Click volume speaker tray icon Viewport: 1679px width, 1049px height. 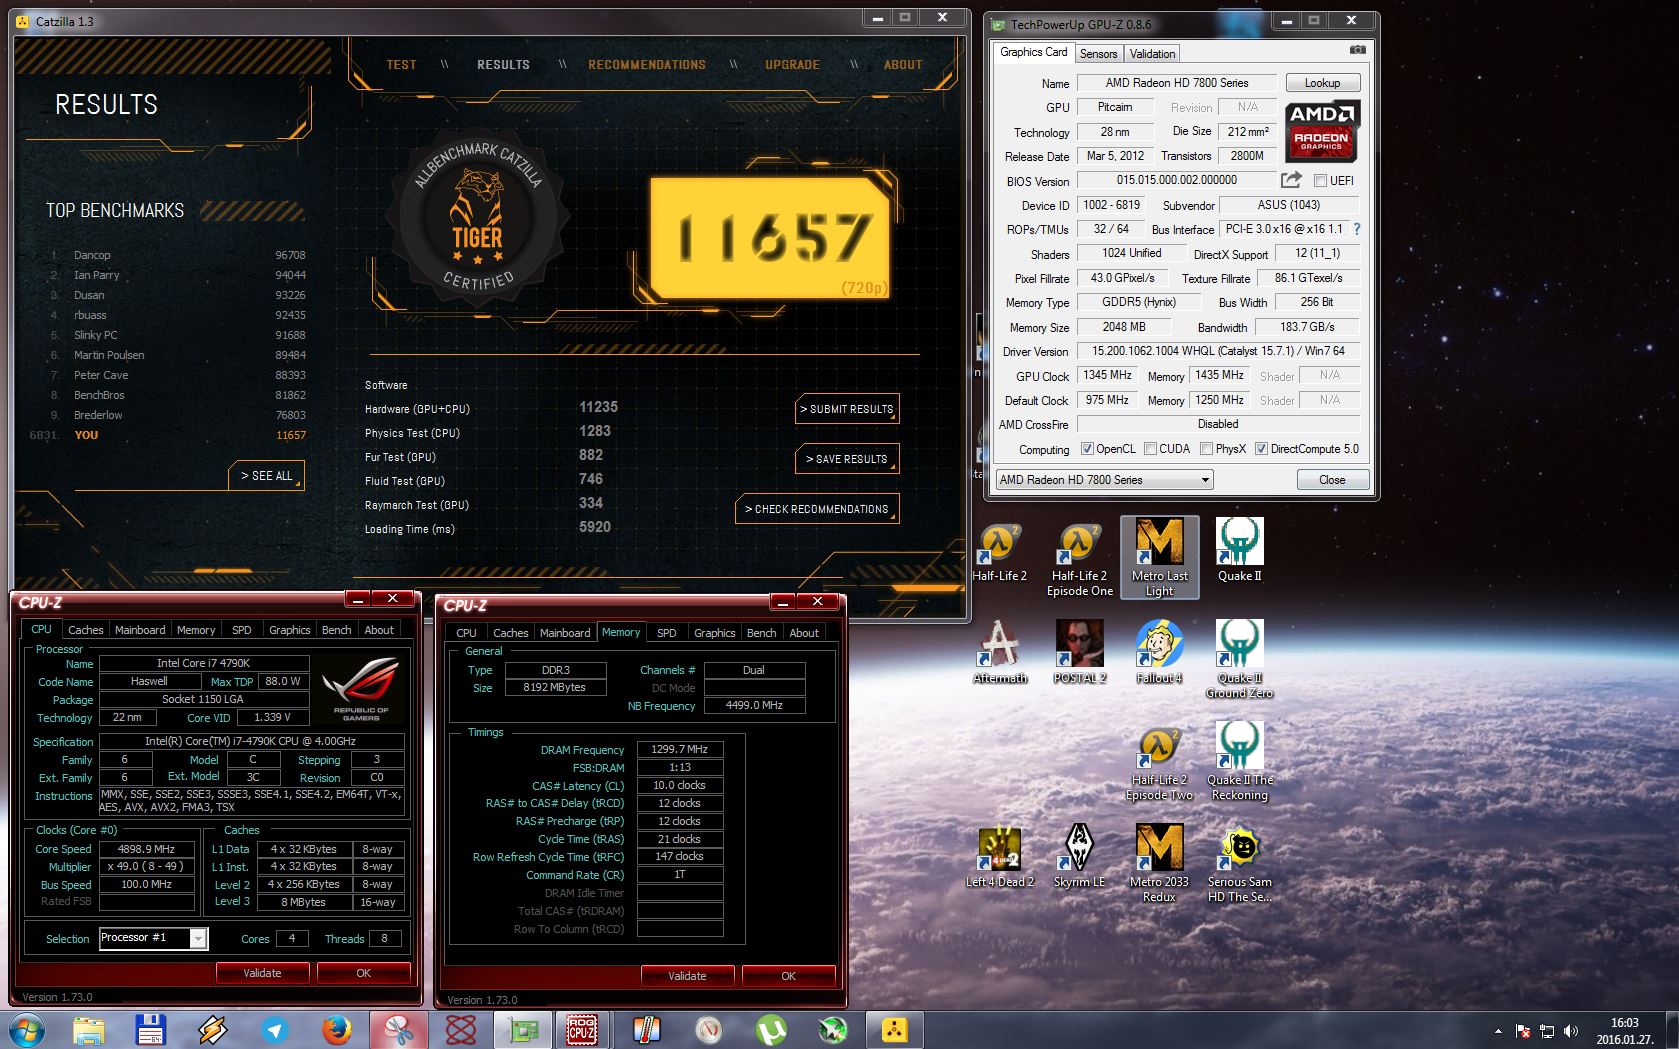pos(1570,1031)
